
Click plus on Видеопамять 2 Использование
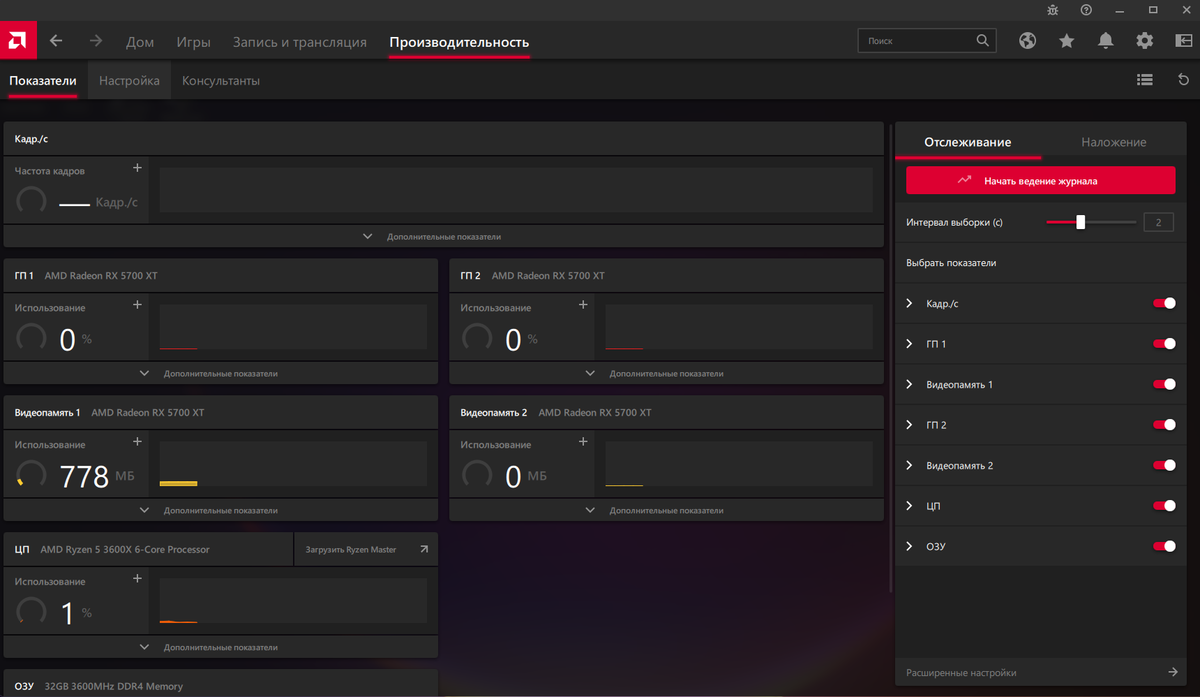(584, 442)
